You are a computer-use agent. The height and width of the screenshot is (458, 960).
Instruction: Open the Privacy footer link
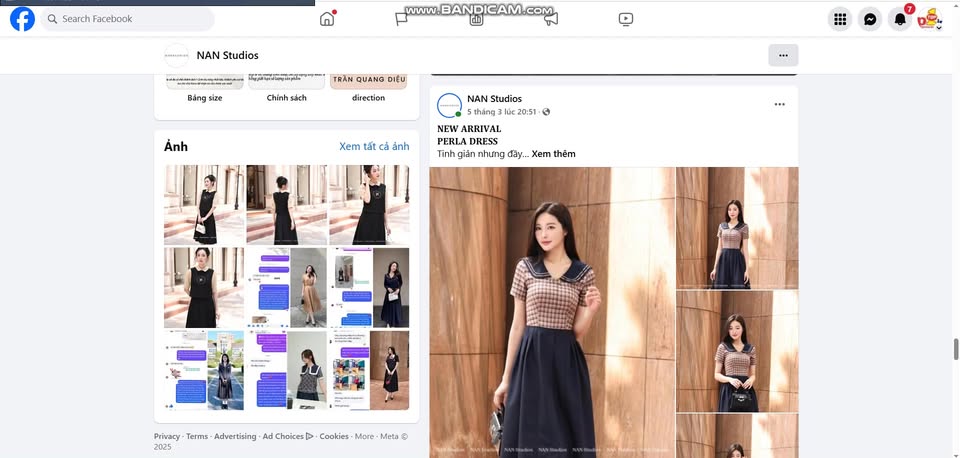click(x=167, y=436)
